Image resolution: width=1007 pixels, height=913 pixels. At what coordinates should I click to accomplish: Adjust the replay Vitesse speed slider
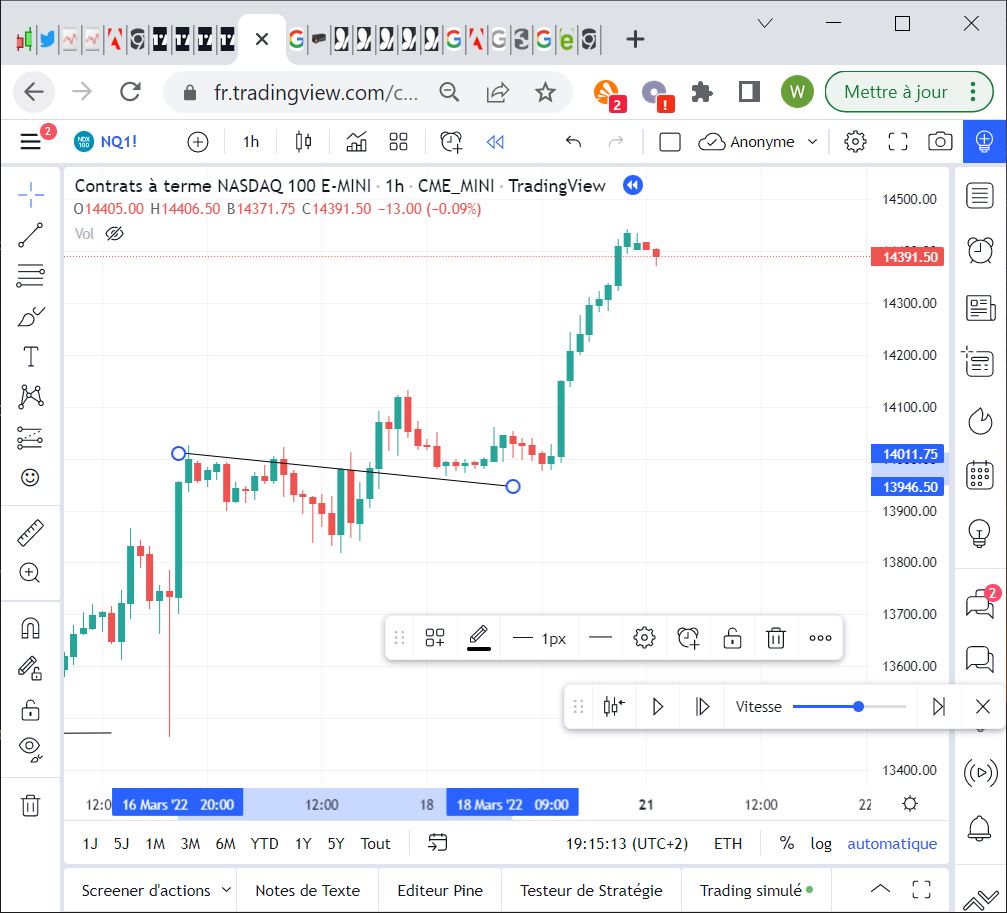pyautogui.click(x=849, y=706)
